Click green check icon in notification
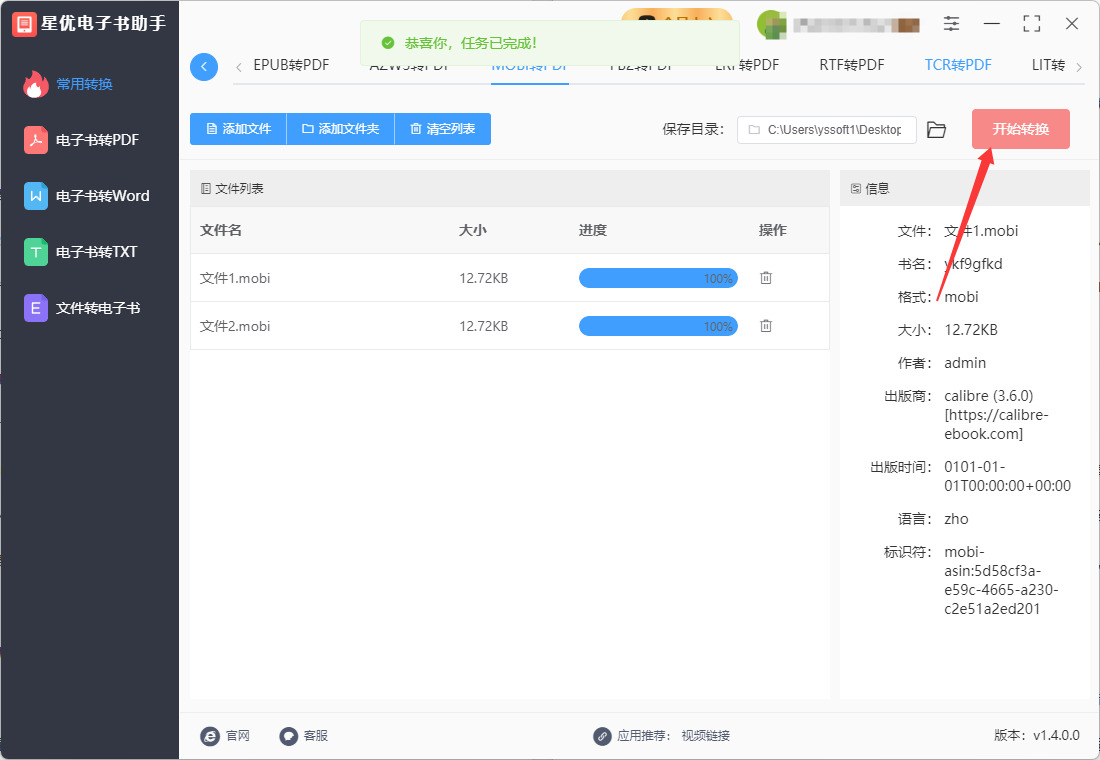This screenshot has width=1100, height=760. 388,44
